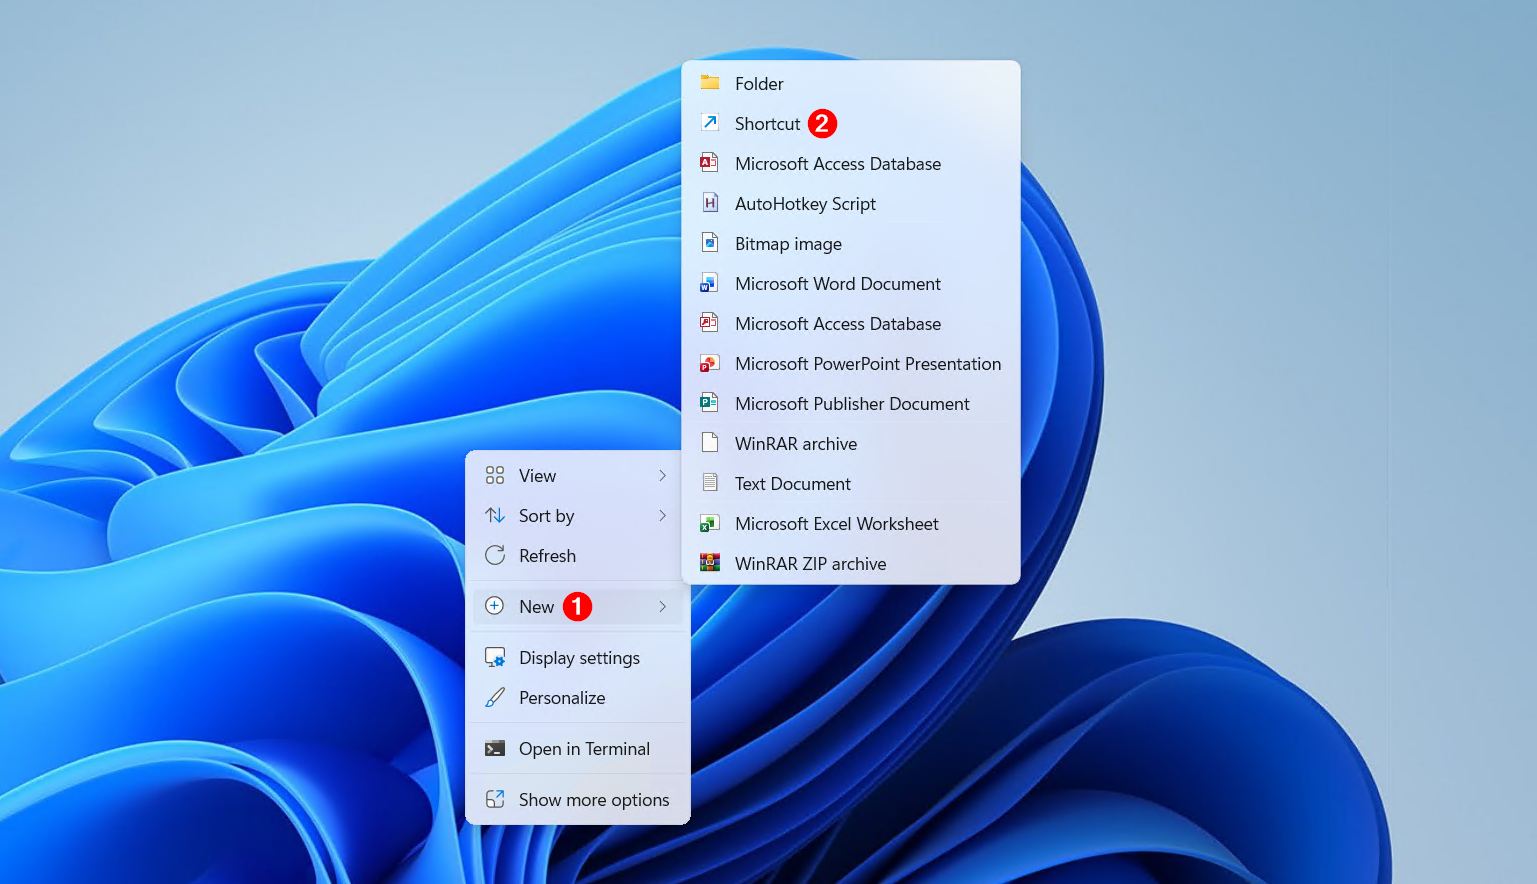This screenshot has width=1537, height=884.
Task: Choose Microsoft Access Database just below Shortcut
Action: point(851,163)
